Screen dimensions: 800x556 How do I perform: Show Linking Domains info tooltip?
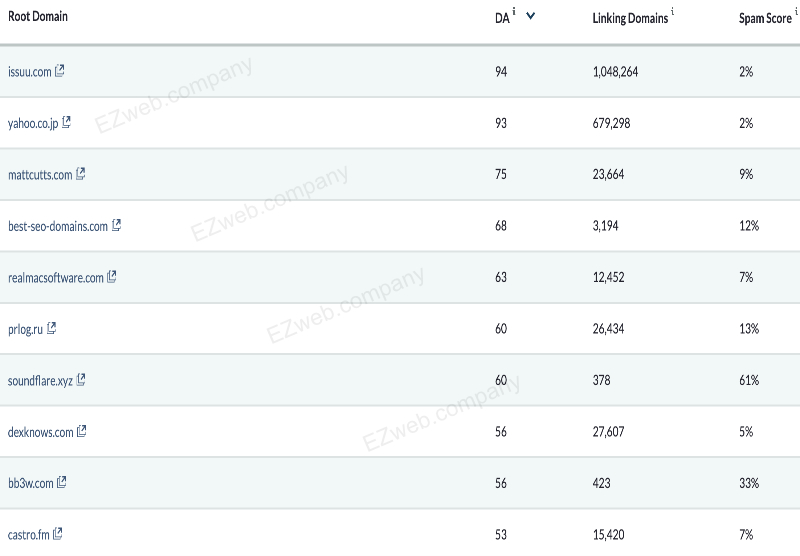click(673, 13)
